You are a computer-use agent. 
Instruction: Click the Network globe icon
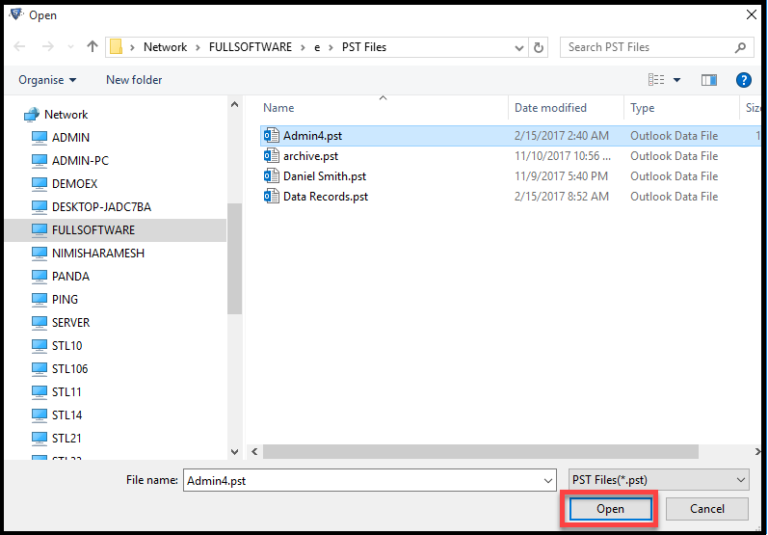pyautogui.click(x=32, y=115)
